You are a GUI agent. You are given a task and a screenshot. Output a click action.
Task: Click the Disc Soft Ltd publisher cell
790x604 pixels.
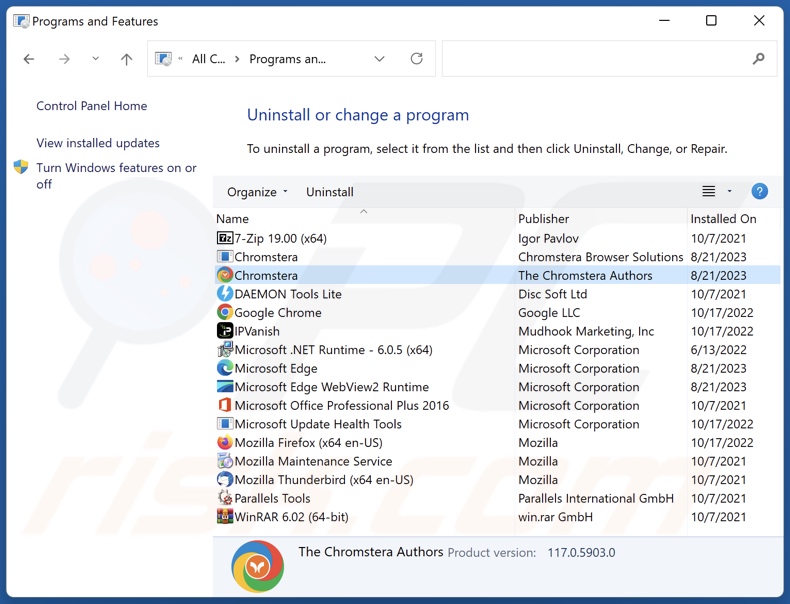552,294
